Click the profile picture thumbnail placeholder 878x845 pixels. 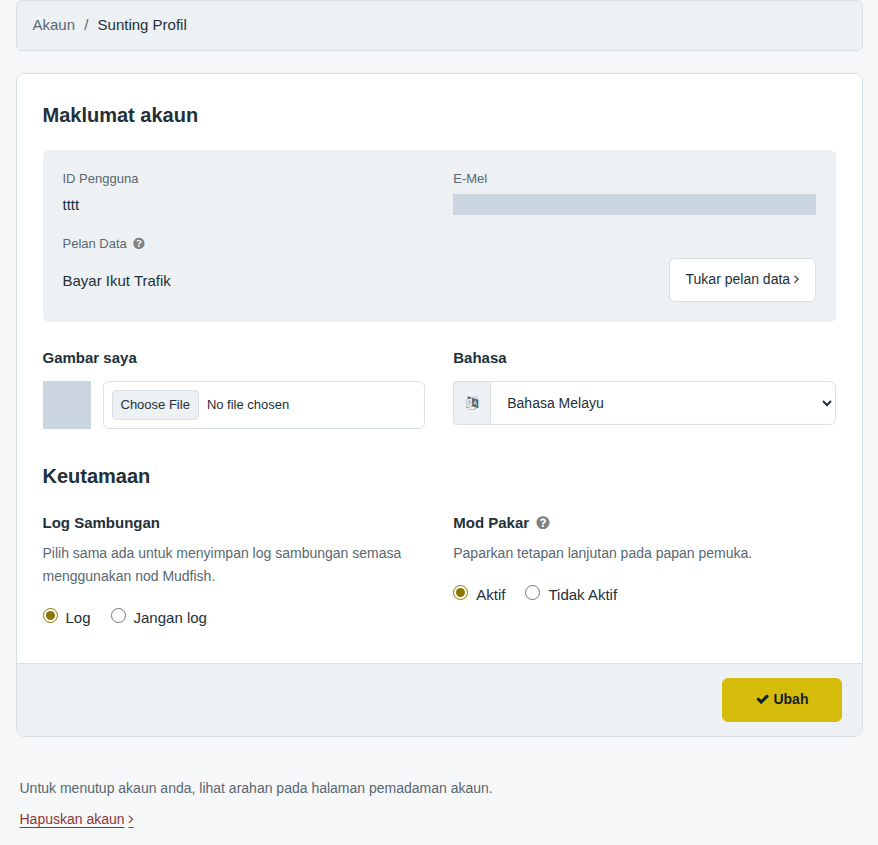click(x=67, y=405)
